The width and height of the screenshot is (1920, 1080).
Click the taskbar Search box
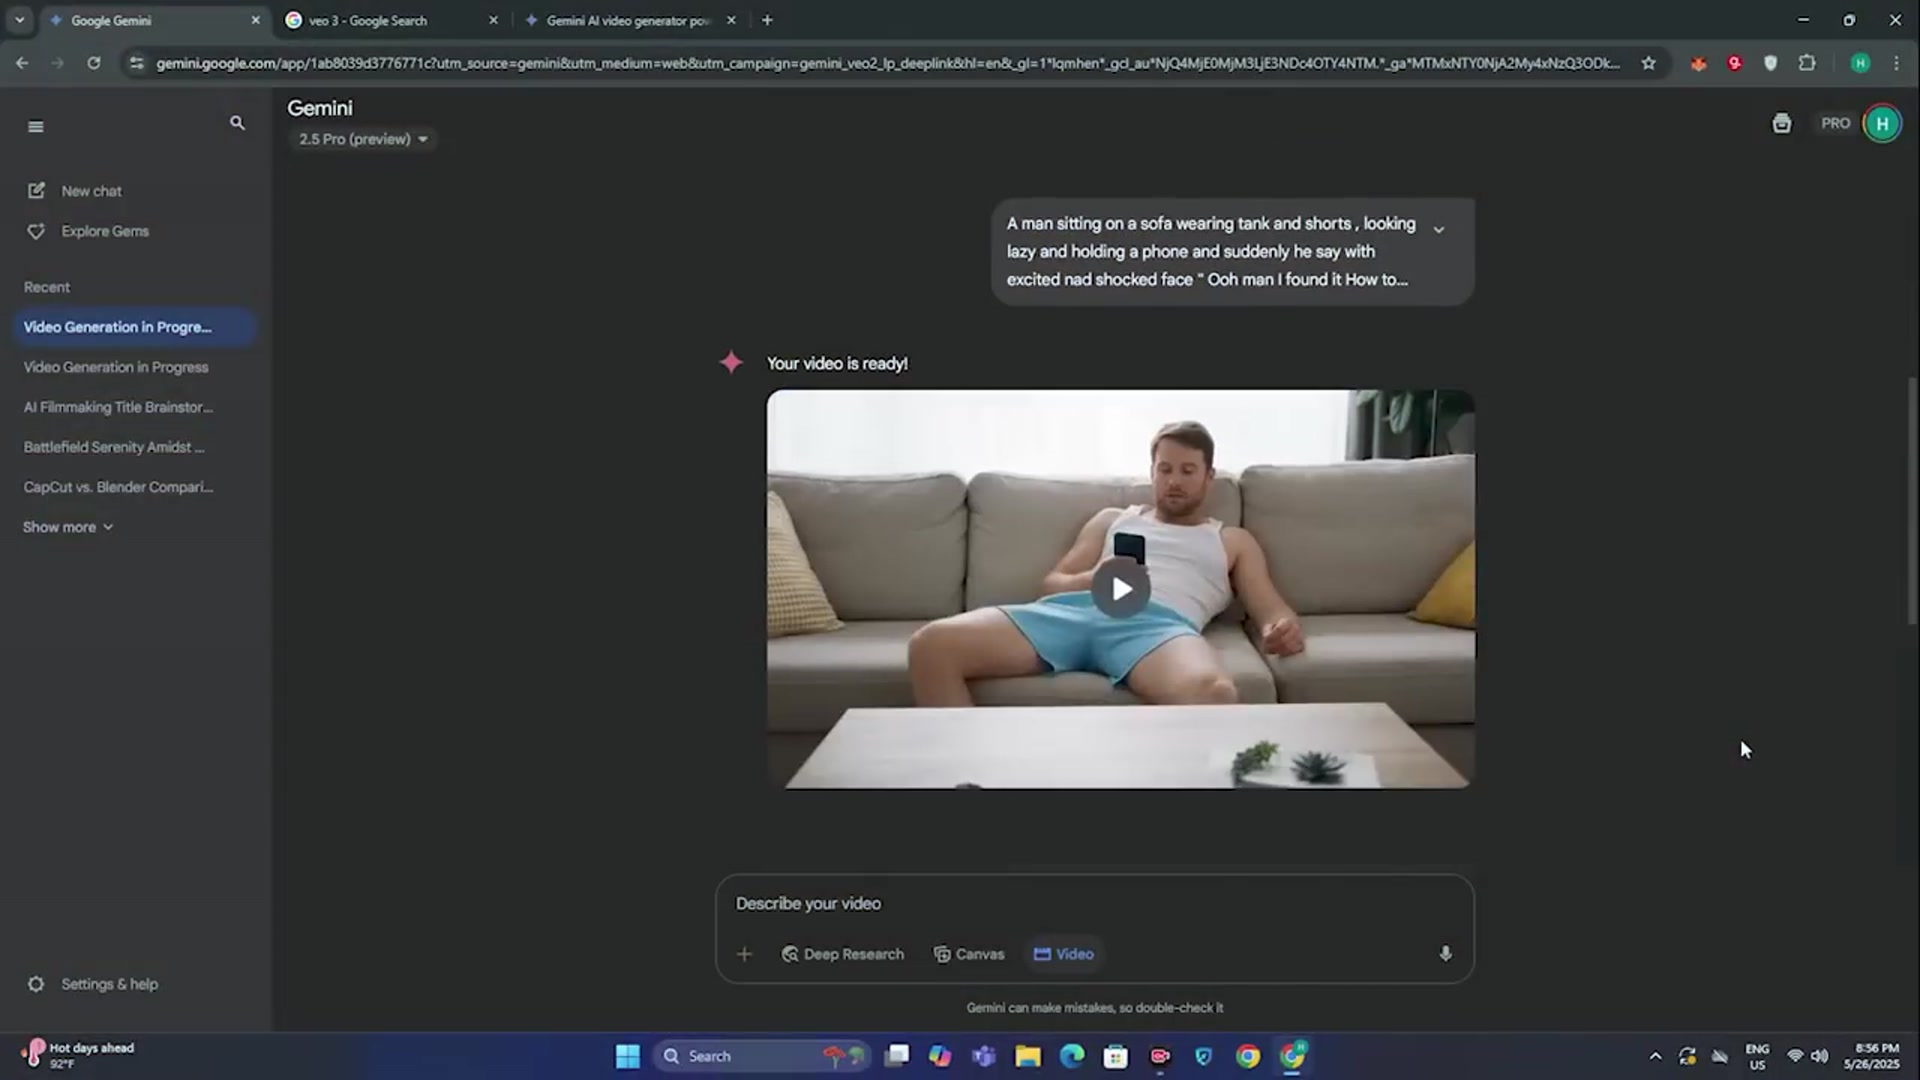pyautogui.click(x=762, y=1056)
